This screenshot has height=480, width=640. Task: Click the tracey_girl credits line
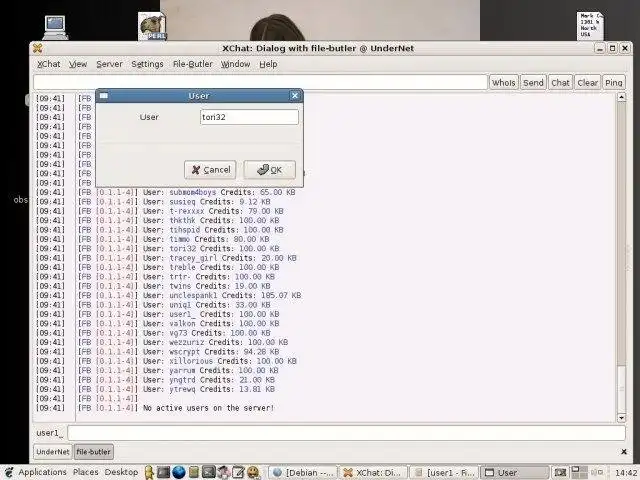[x=220, y=258]
